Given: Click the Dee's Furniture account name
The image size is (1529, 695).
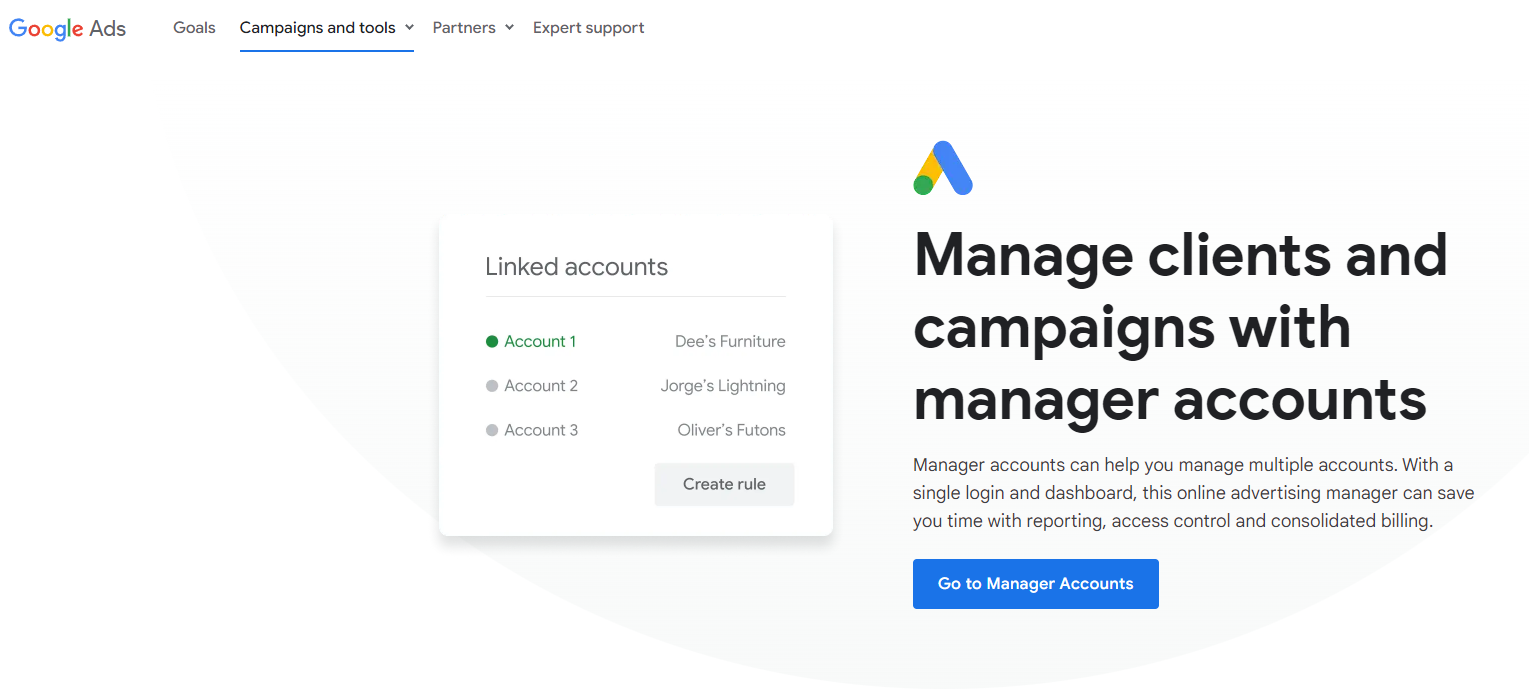Looking at the screenshot, I should pos(730,342).
